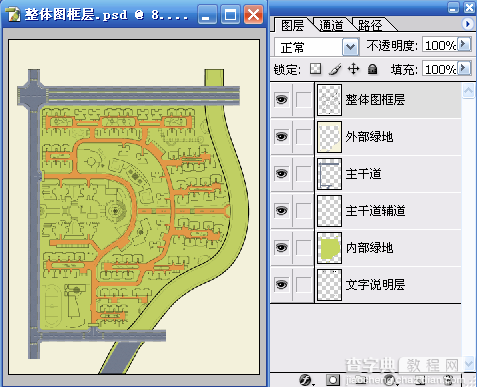Open the 不透明度 opacity slider arrow
477x387 pixels.
pos(463,44)
